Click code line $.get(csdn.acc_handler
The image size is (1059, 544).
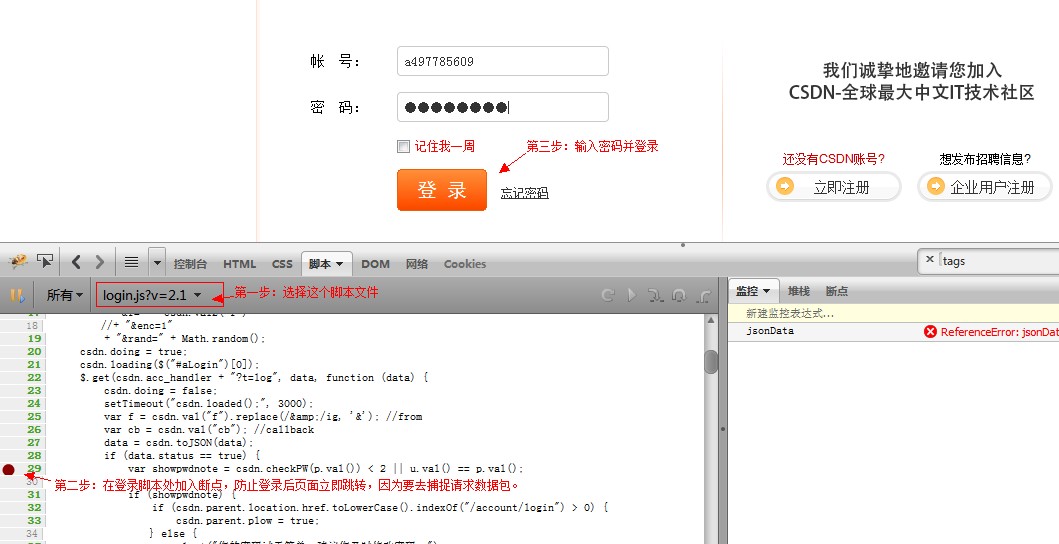254,378
